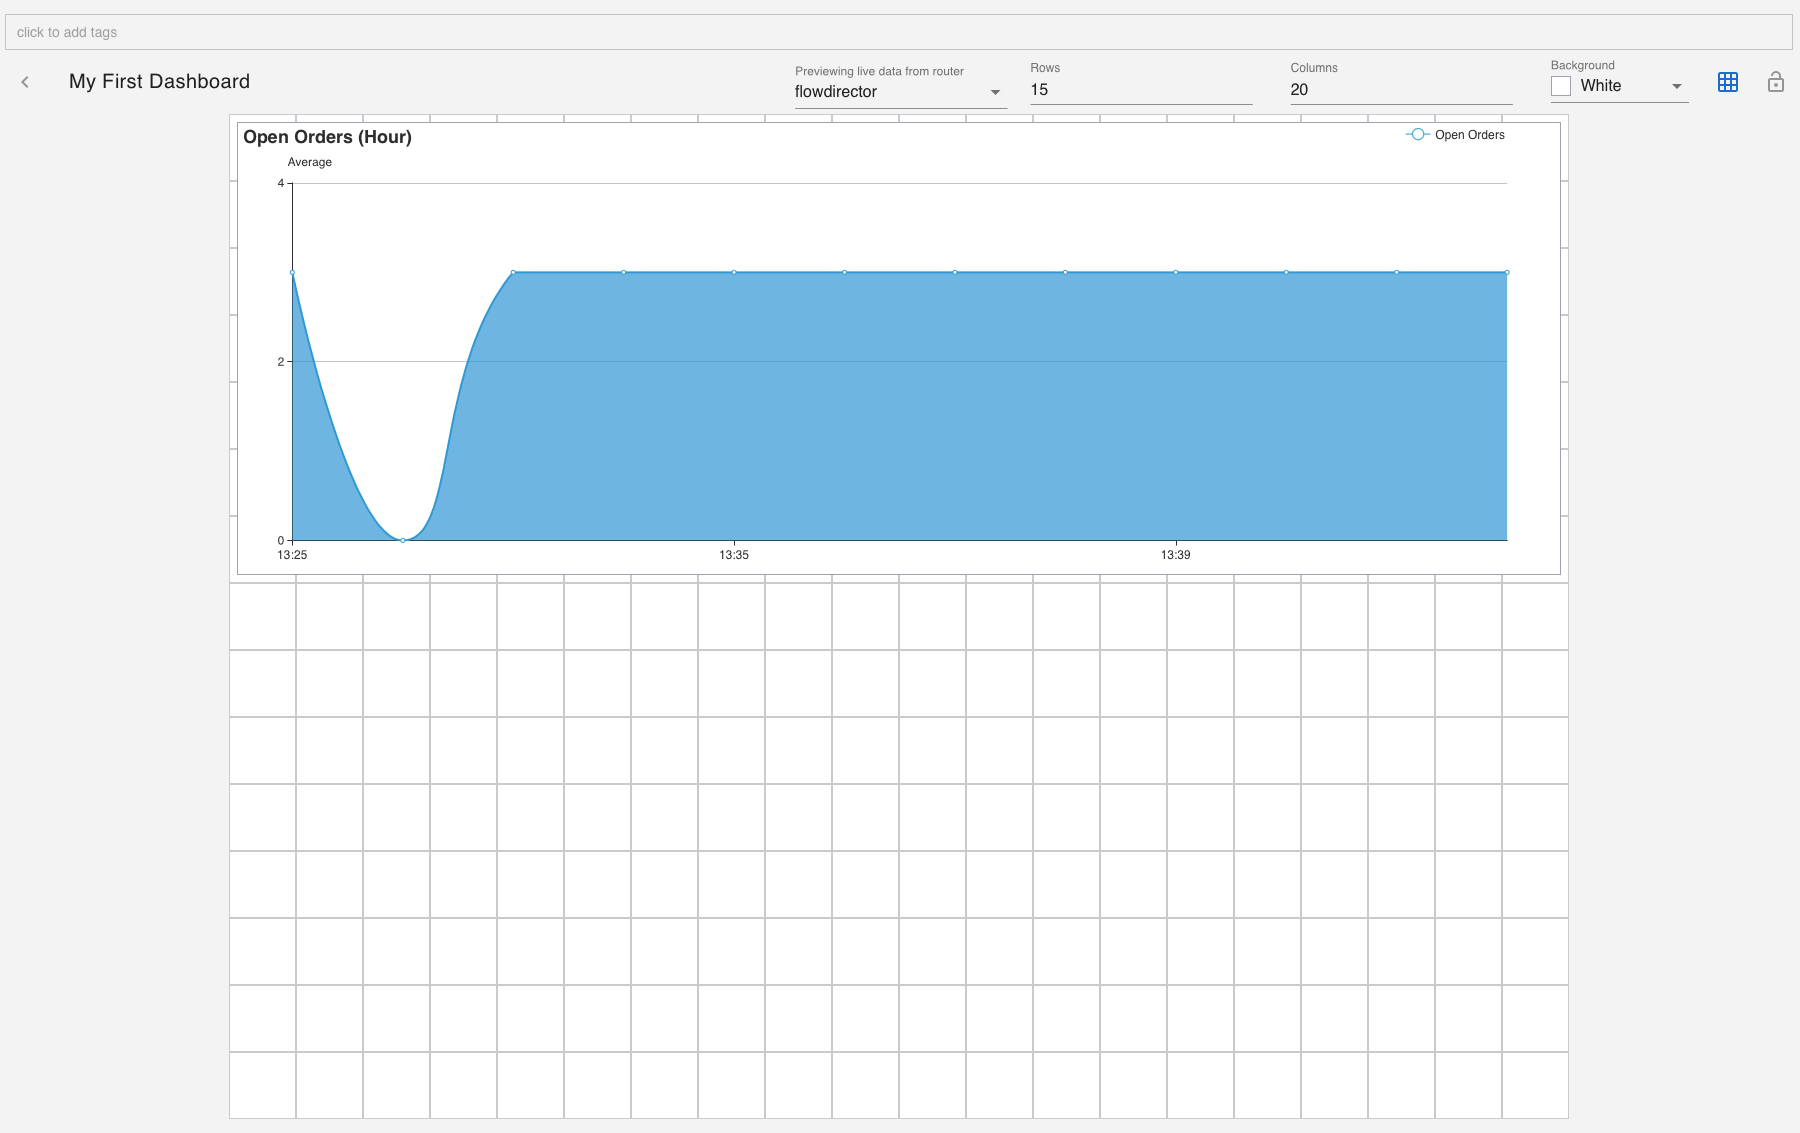
Task: Click the Open Orders legend label
Action: pyautogui.click(x=1469, y=135)
